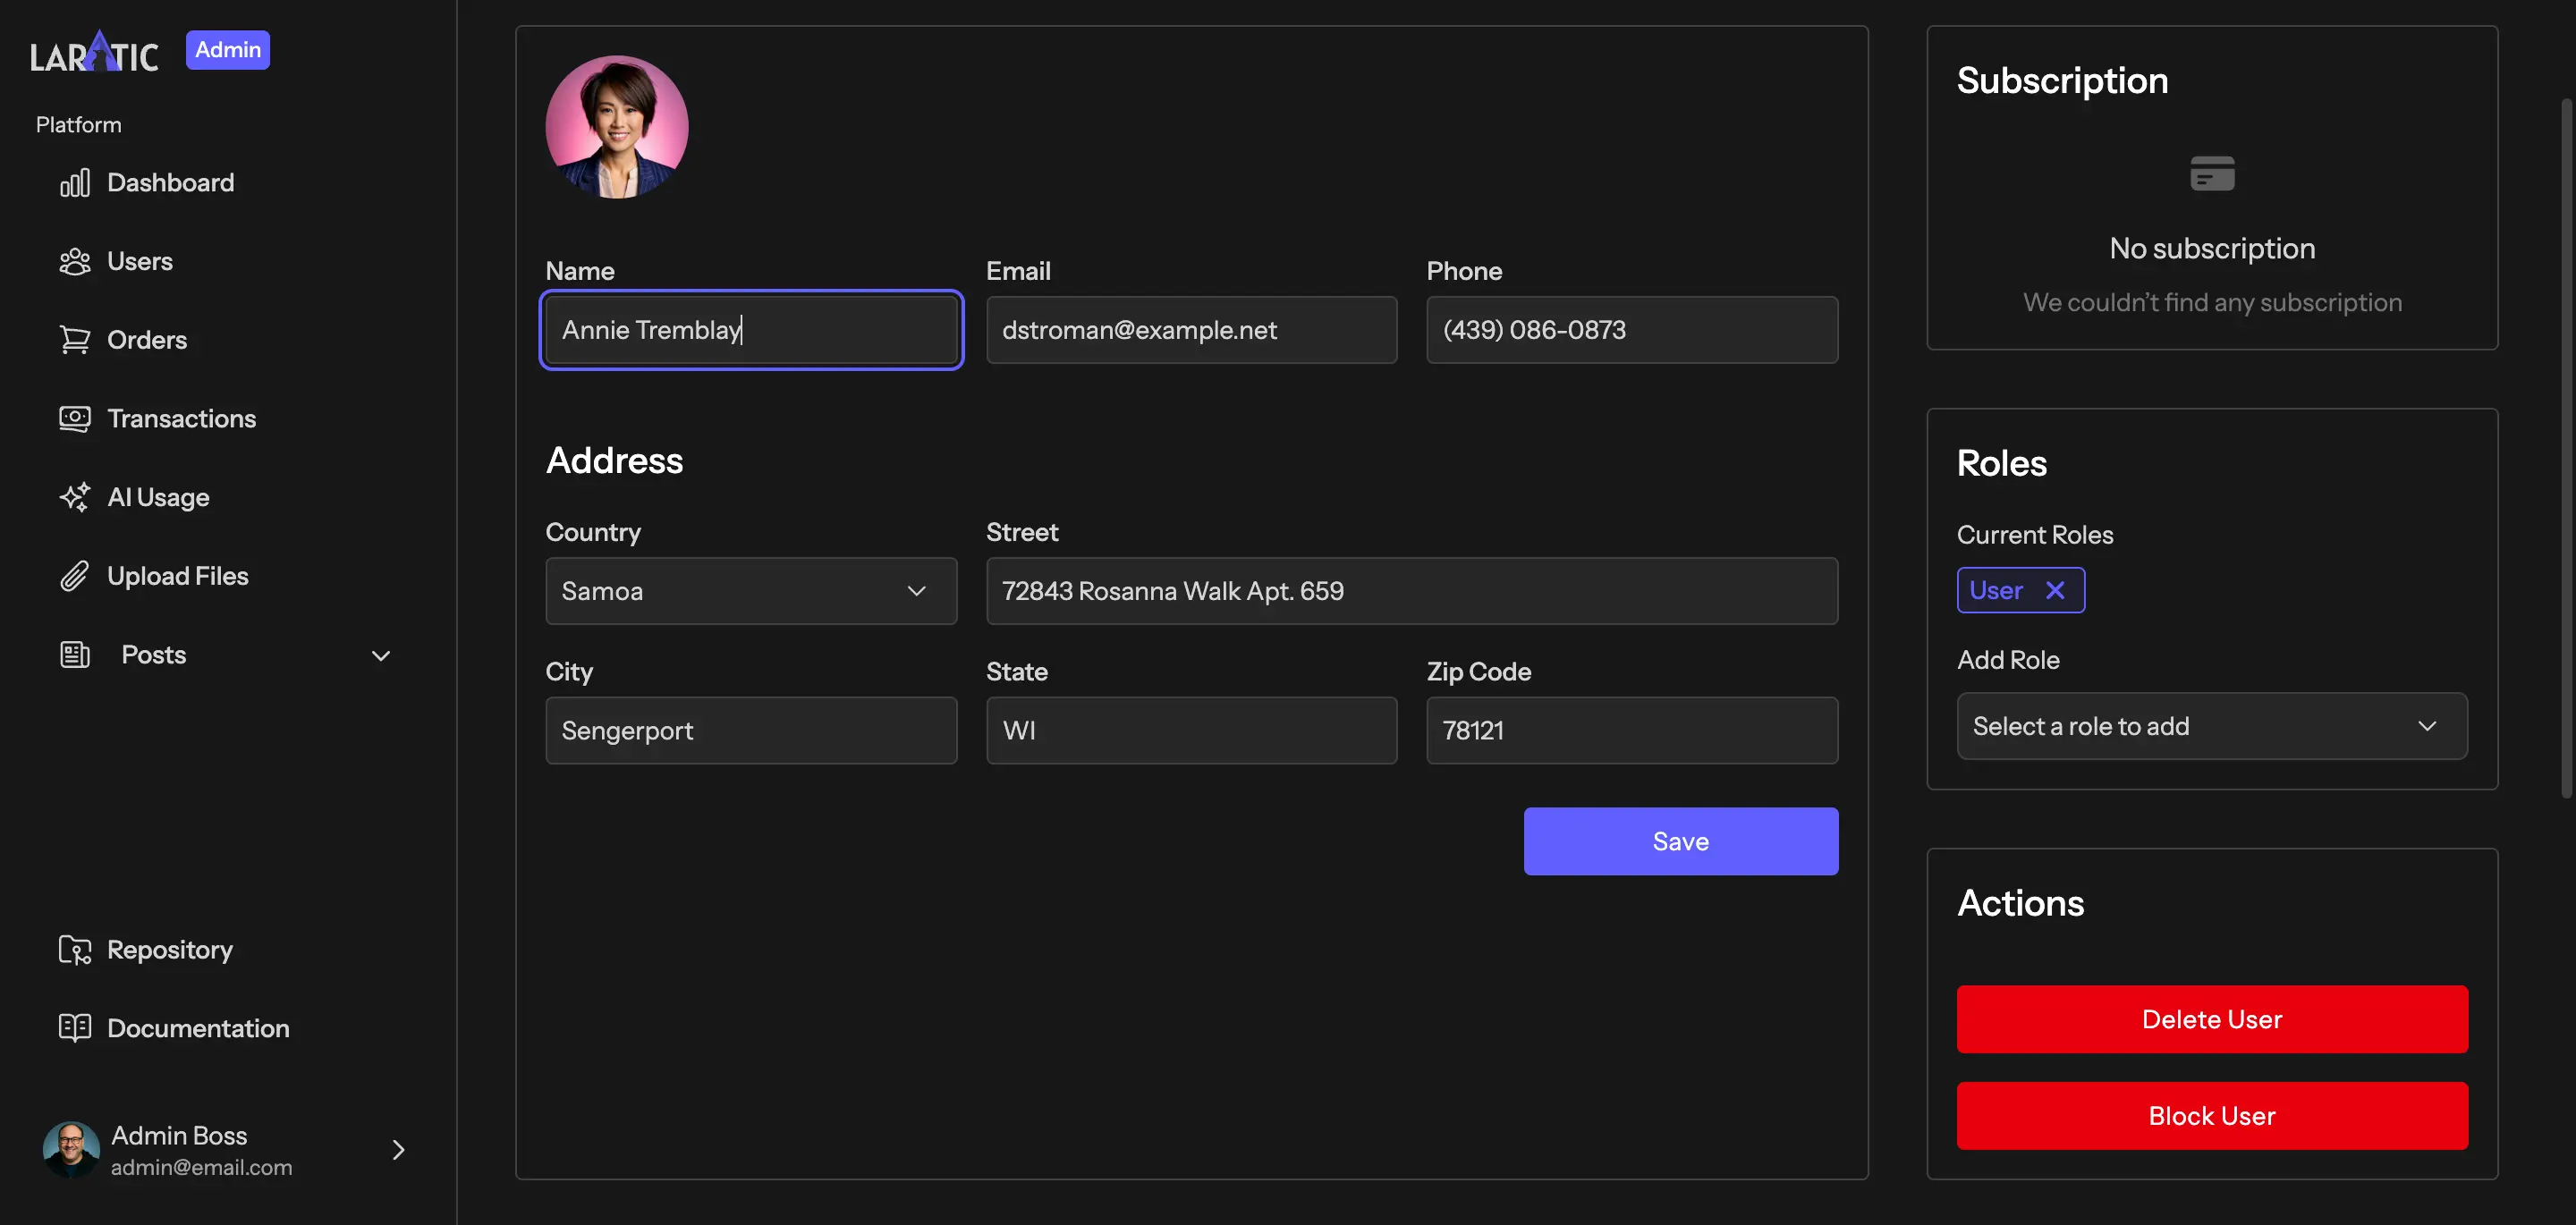
Task: Expand the Posts menu chevron
Action: [x=381, y=656]
